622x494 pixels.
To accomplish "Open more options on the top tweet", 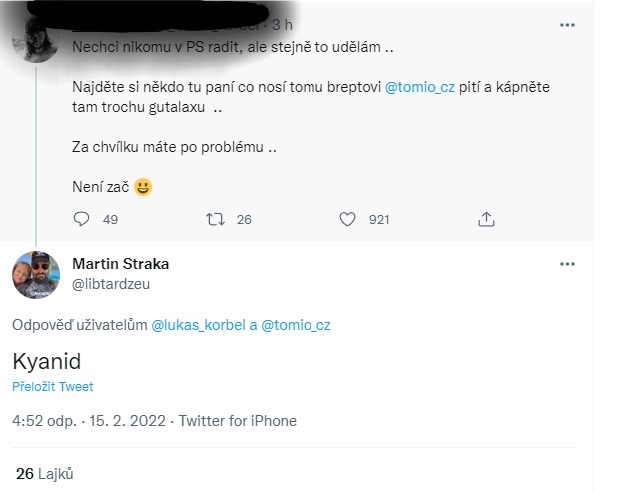I will [567, 25].
